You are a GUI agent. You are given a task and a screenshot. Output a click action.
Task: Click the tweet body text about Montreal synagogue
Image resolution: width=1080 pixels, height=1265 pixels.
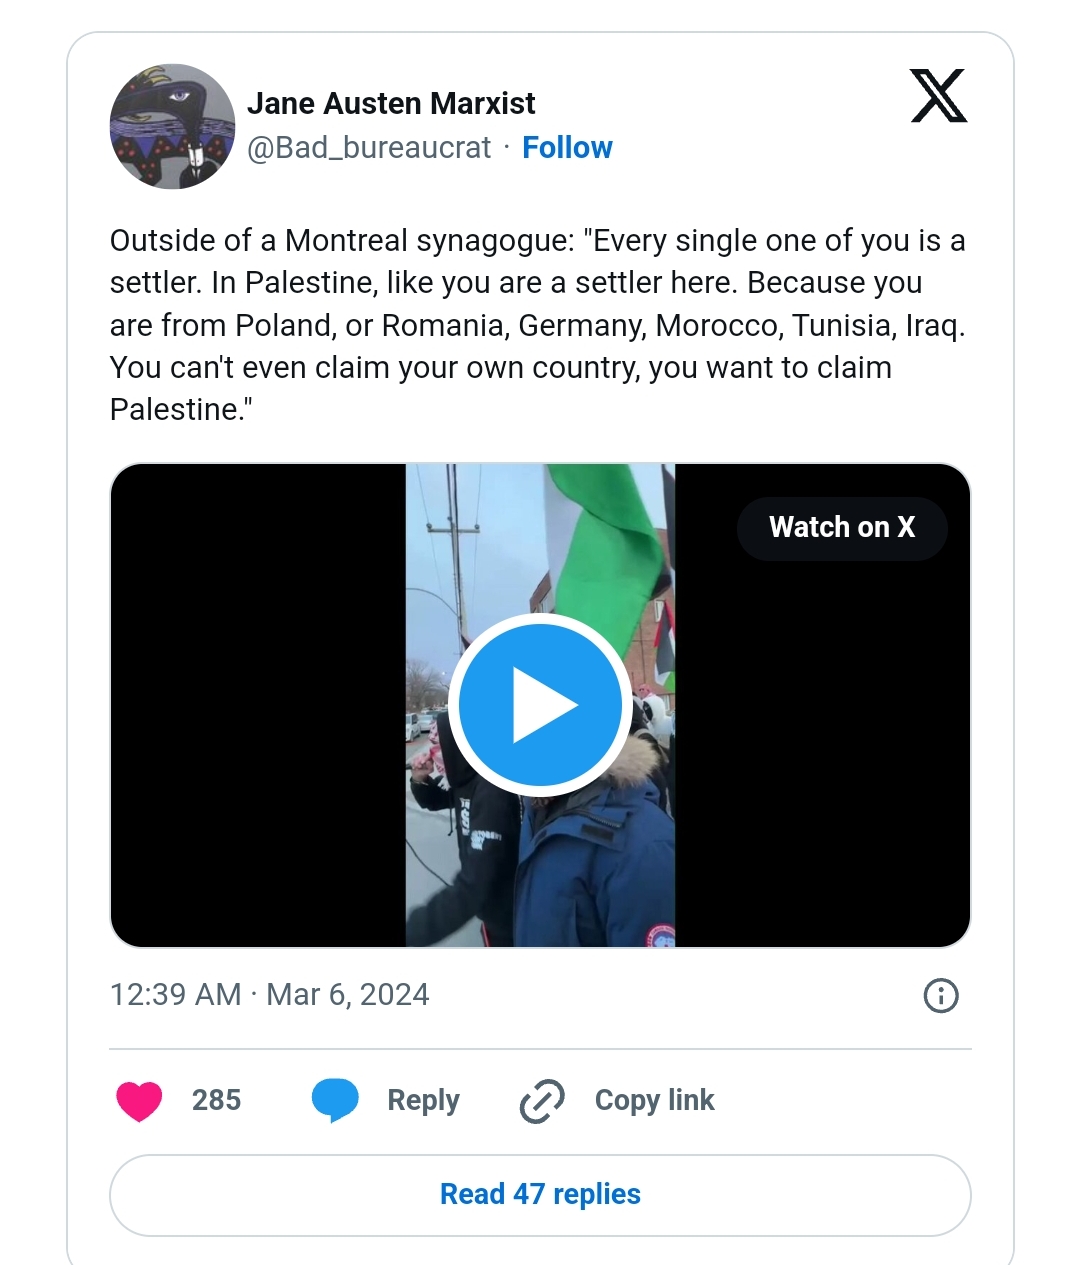coord(538,325)
